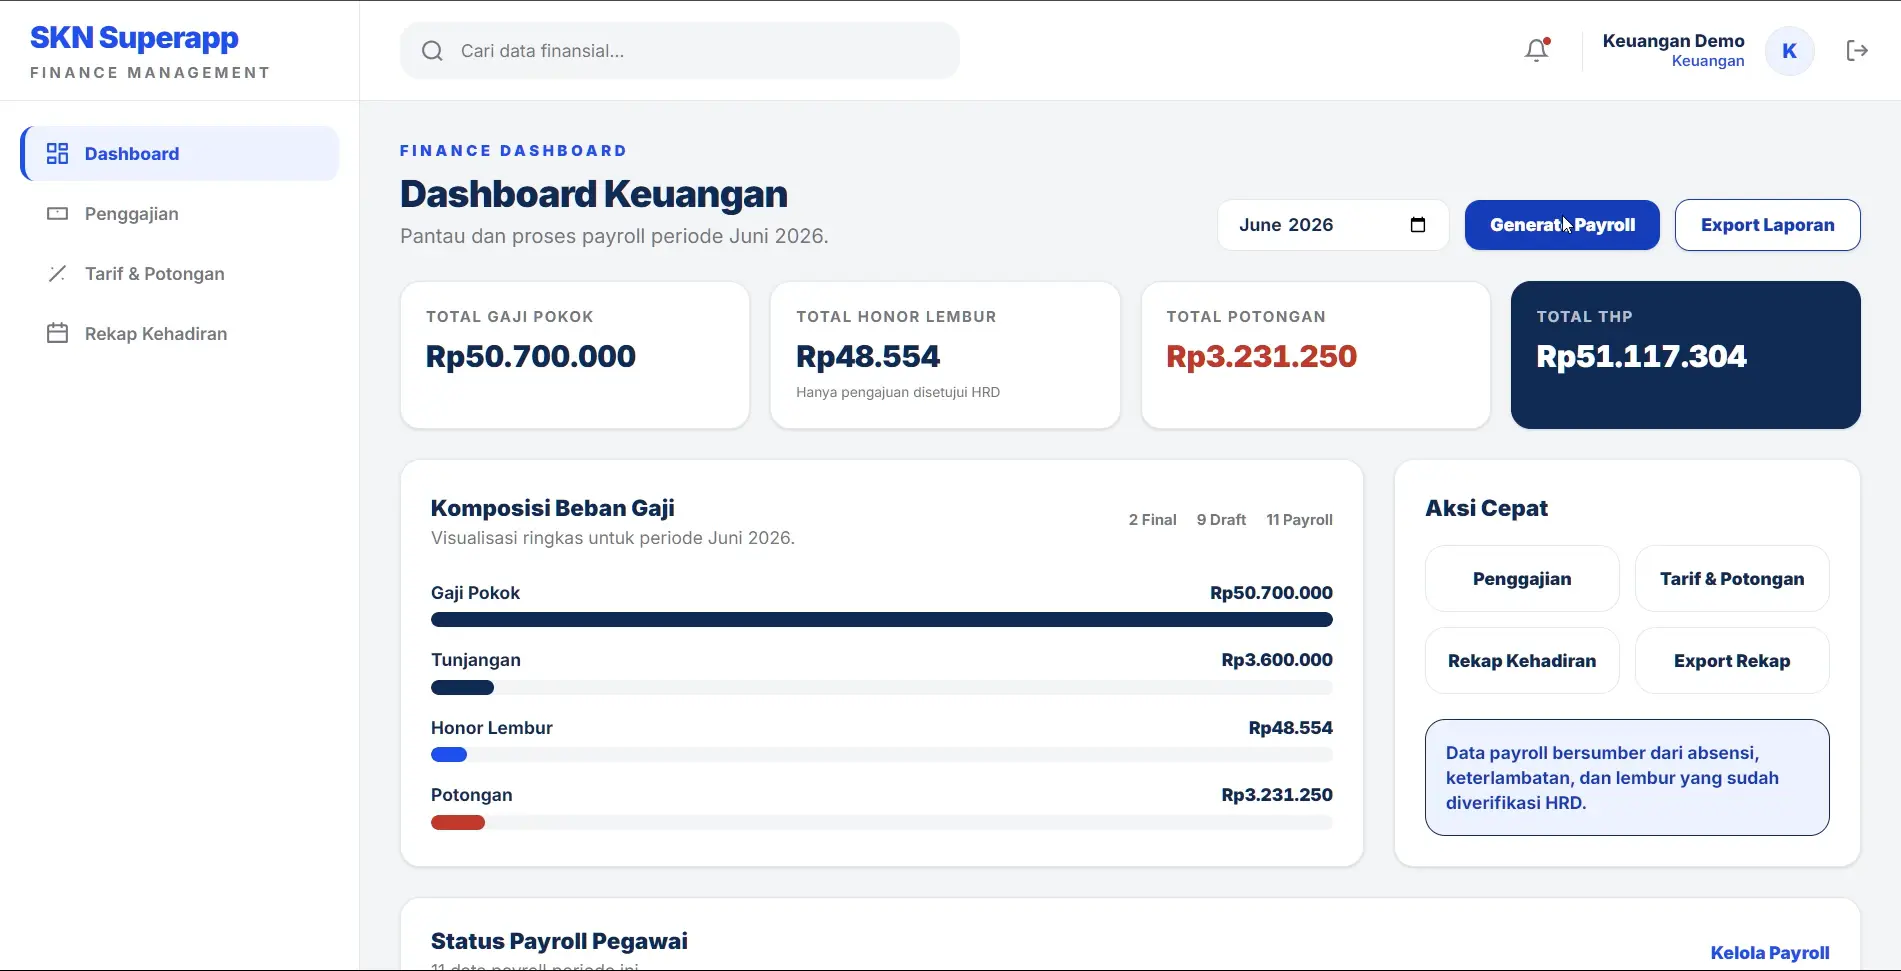
Task: Click the blue Honor Lembur progress bar
Action: 449,755
